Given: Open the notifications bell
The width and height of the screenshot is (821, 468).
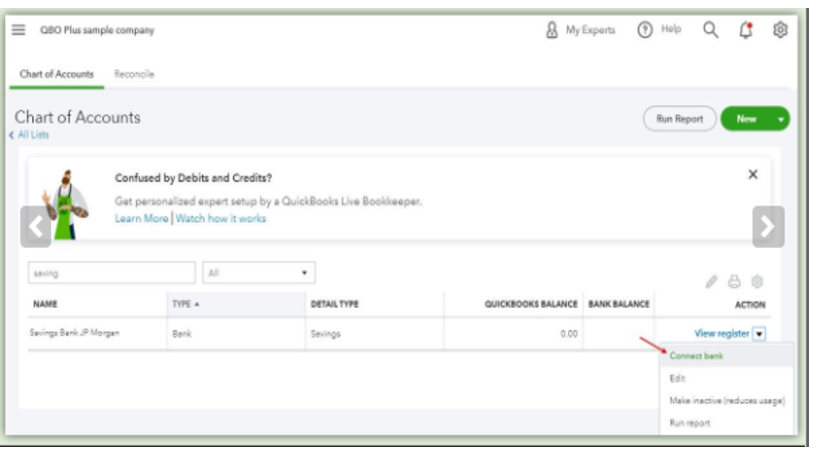Looking at the screenshot, I should 746,30.
